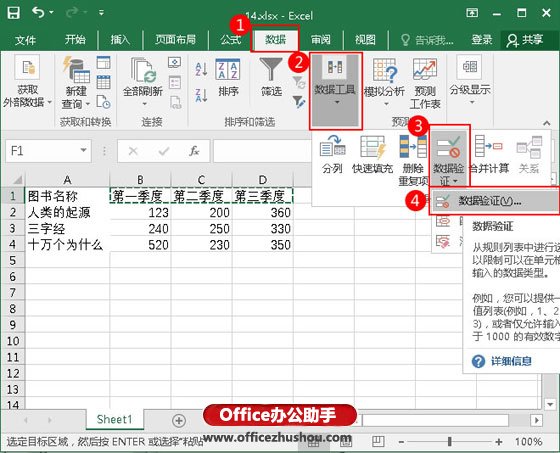The height and width of the screenshot is (453, 560).
Task: Open 新建查询 dropdown
Action: (76, 83)
